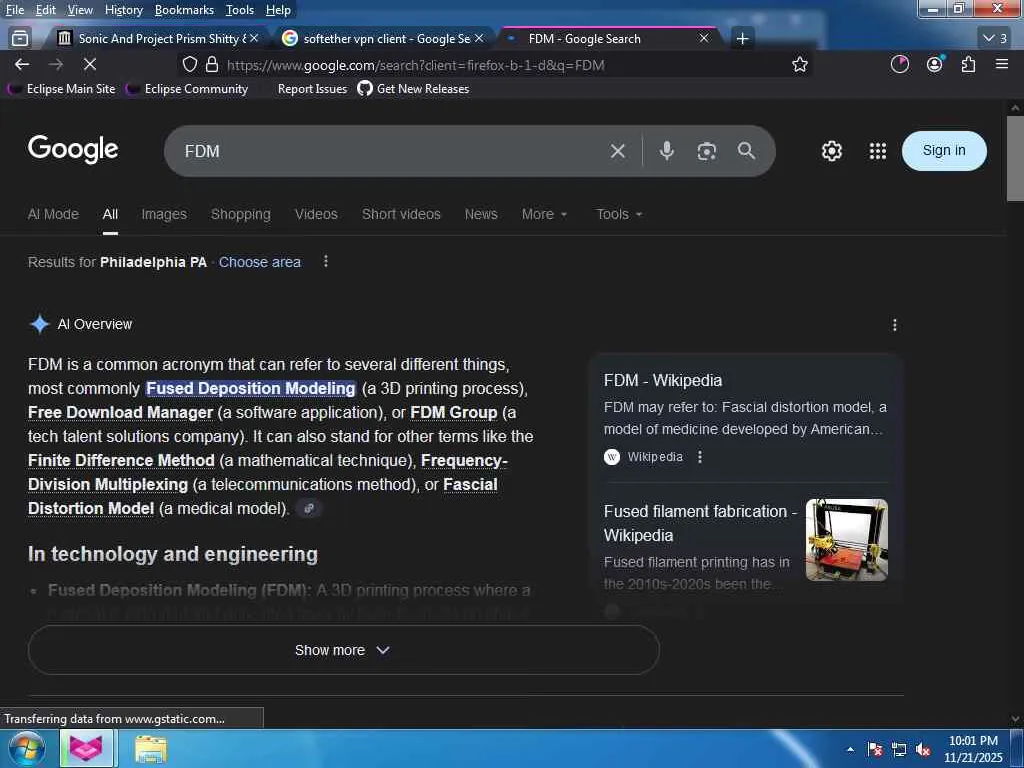The image size is (1024, 768).
Task: Open the tracking protection shield icon
Action: [x=189, y=64]
